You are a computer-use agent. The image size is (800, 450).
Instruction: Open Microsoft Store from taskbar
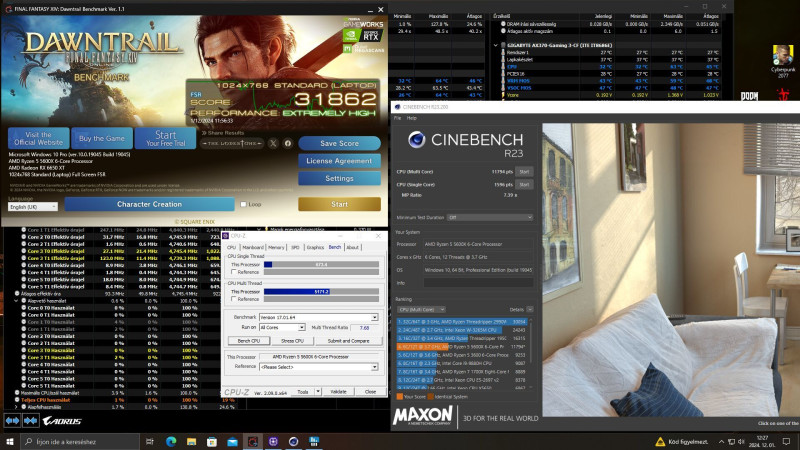click(212, 441)
